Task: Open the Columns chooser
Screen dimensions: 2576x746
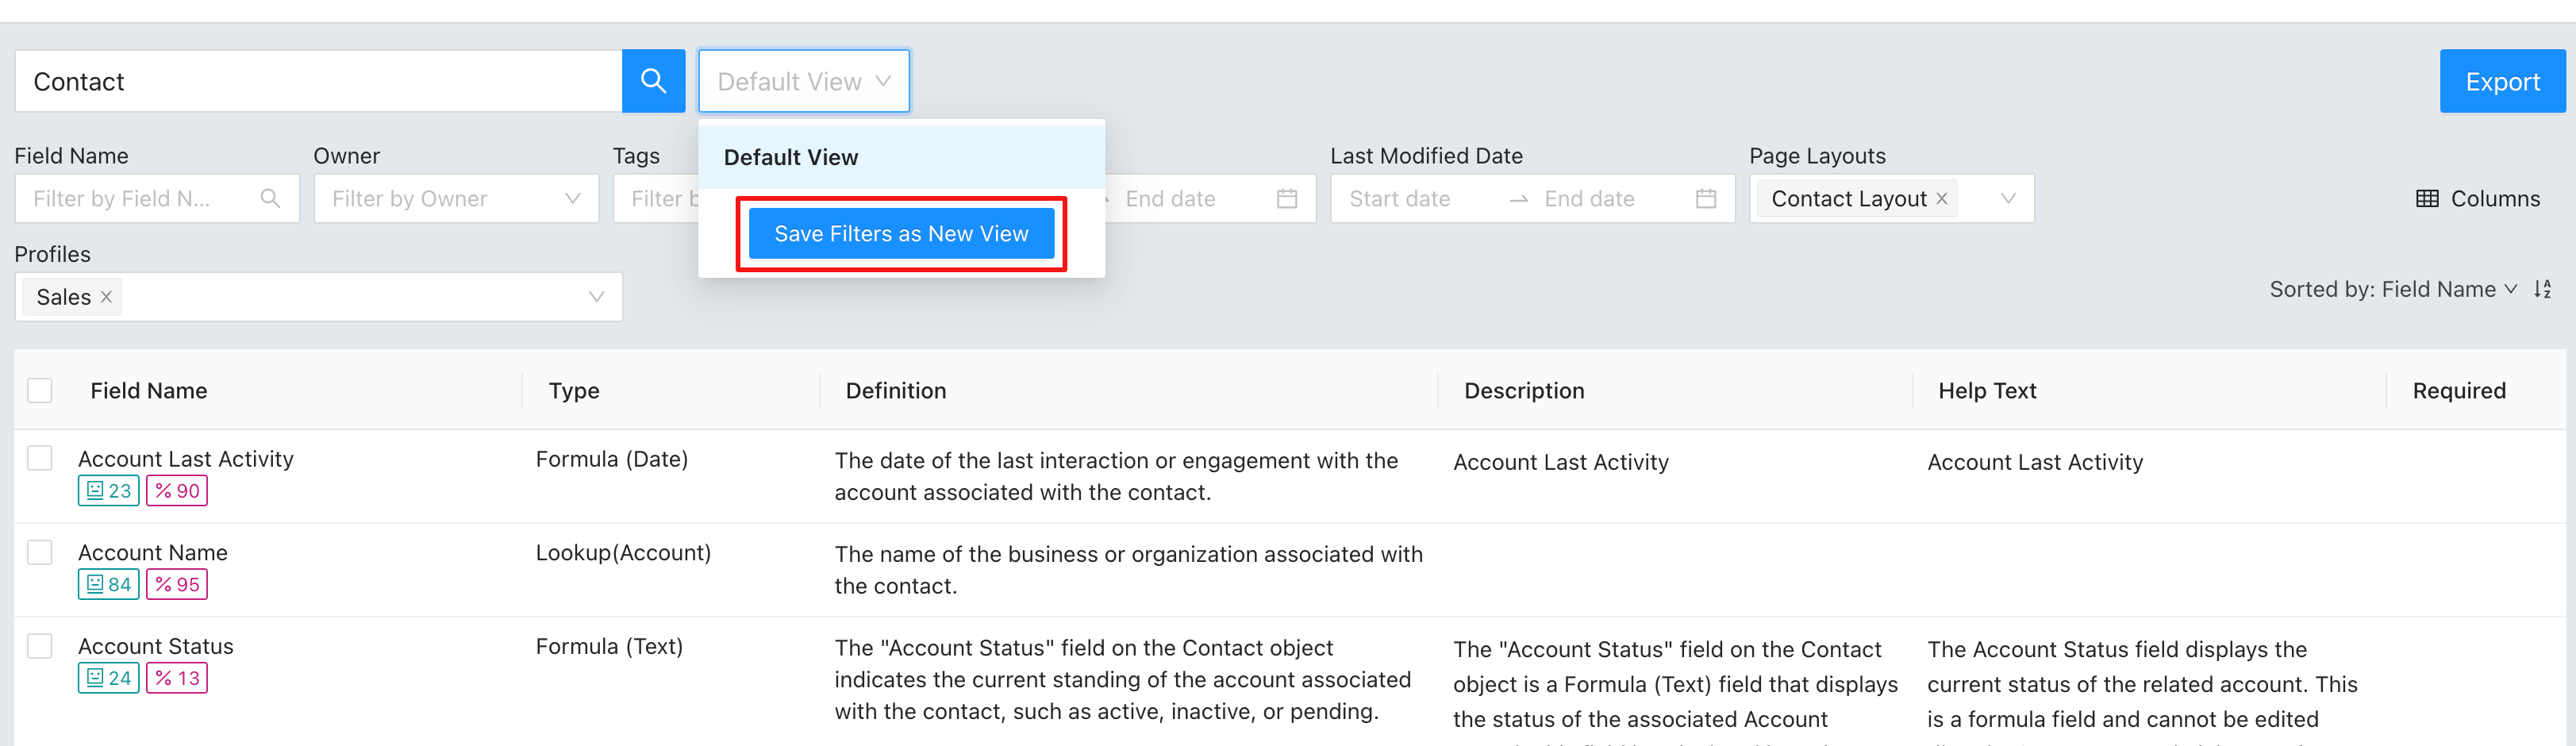Action: [x=2477, y=198]
